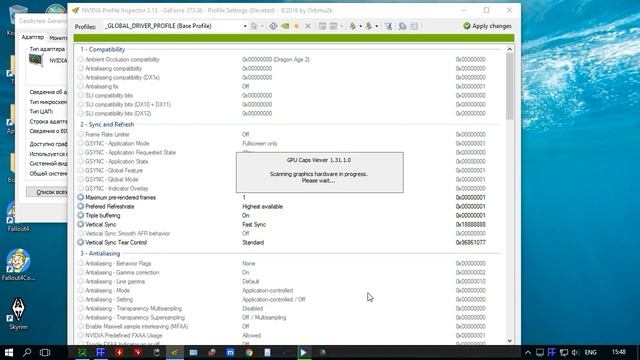Screen dimensions: 640x360
Task: Delete current profile using the X icon
Action: [x=308, y=26]
